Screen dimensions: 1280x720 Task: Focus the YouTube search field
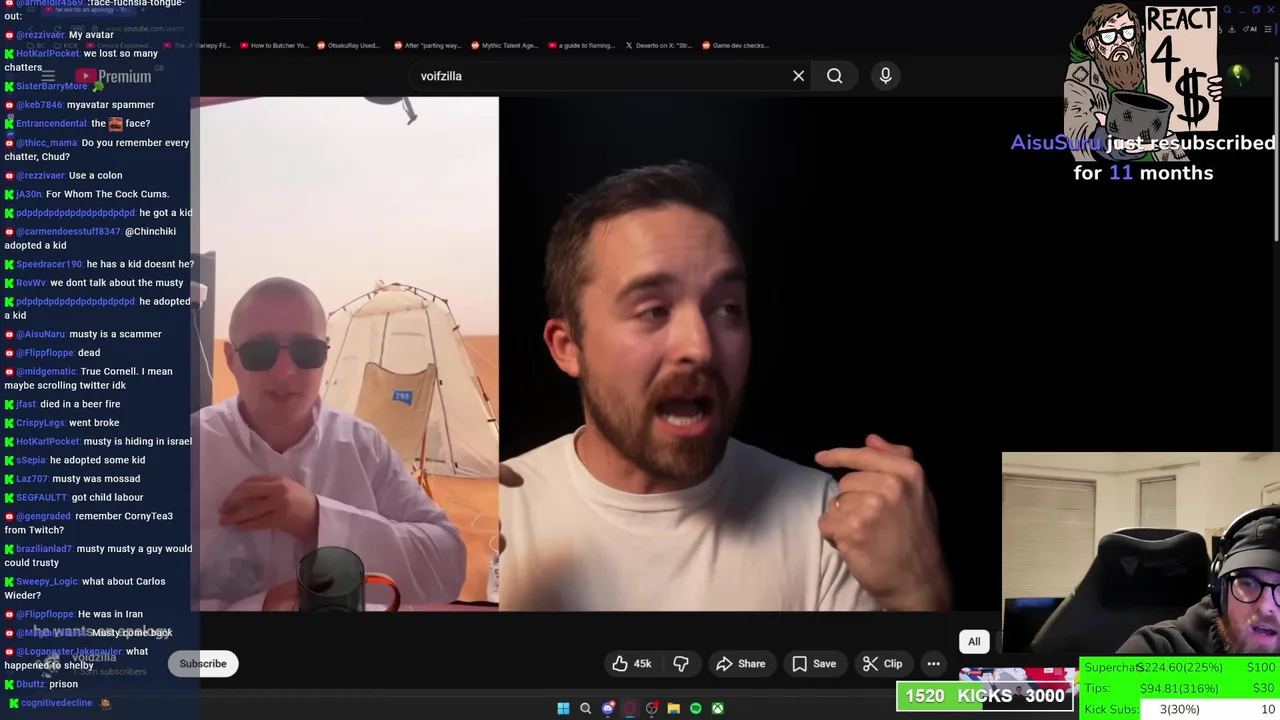(600, 76)
